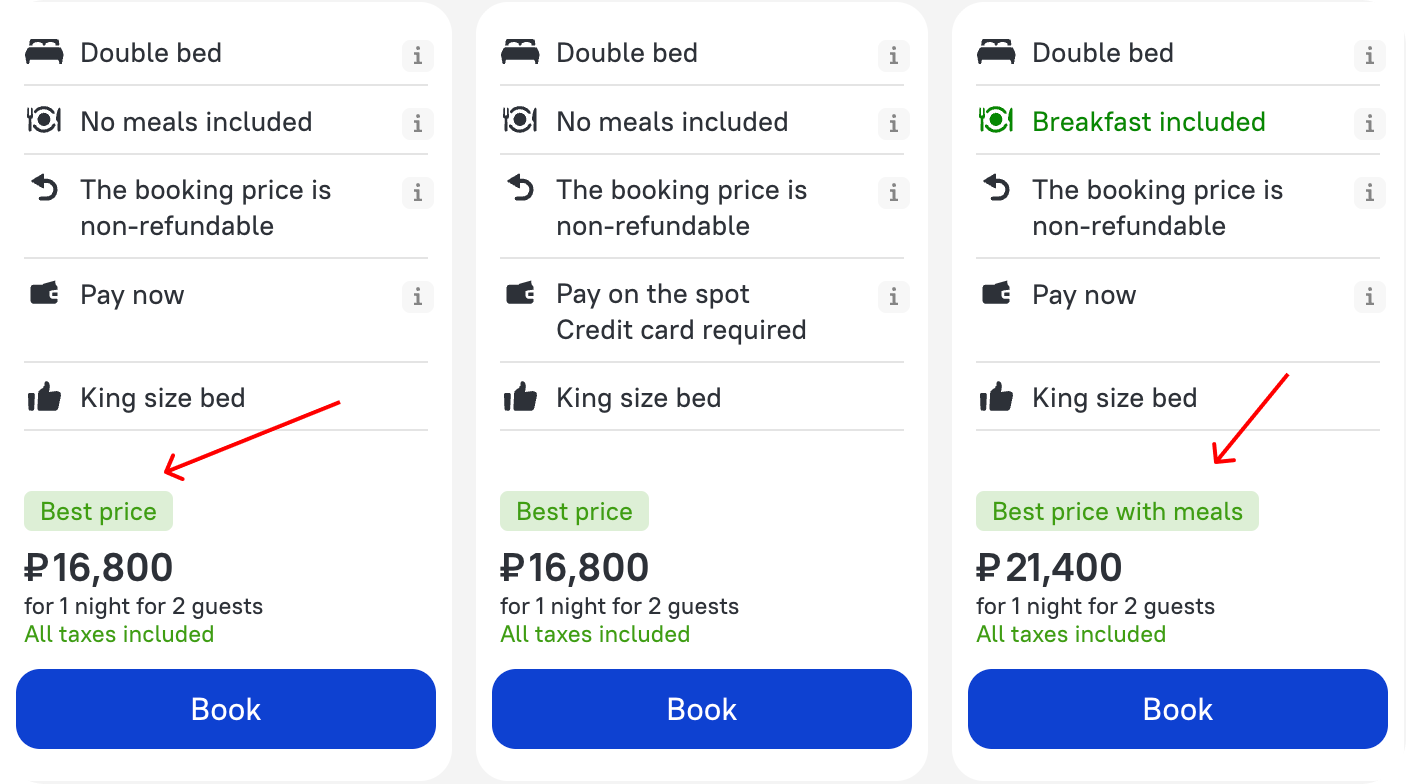The image size is (1406, 784).
Task: Click the ₽21,400 price text
Action: tap(1049, 568)
